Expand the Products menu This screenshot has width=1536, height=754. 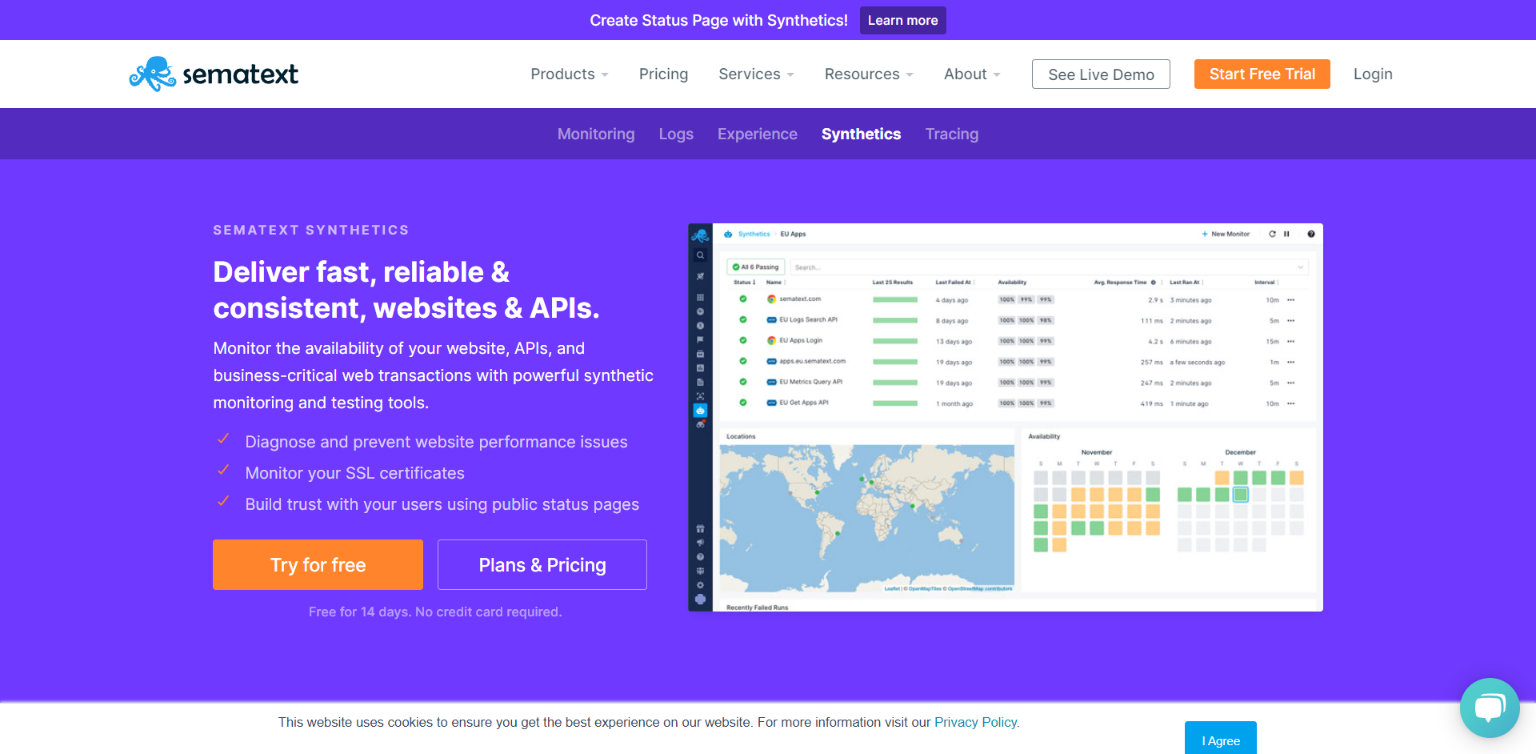[x=569, y=74]
